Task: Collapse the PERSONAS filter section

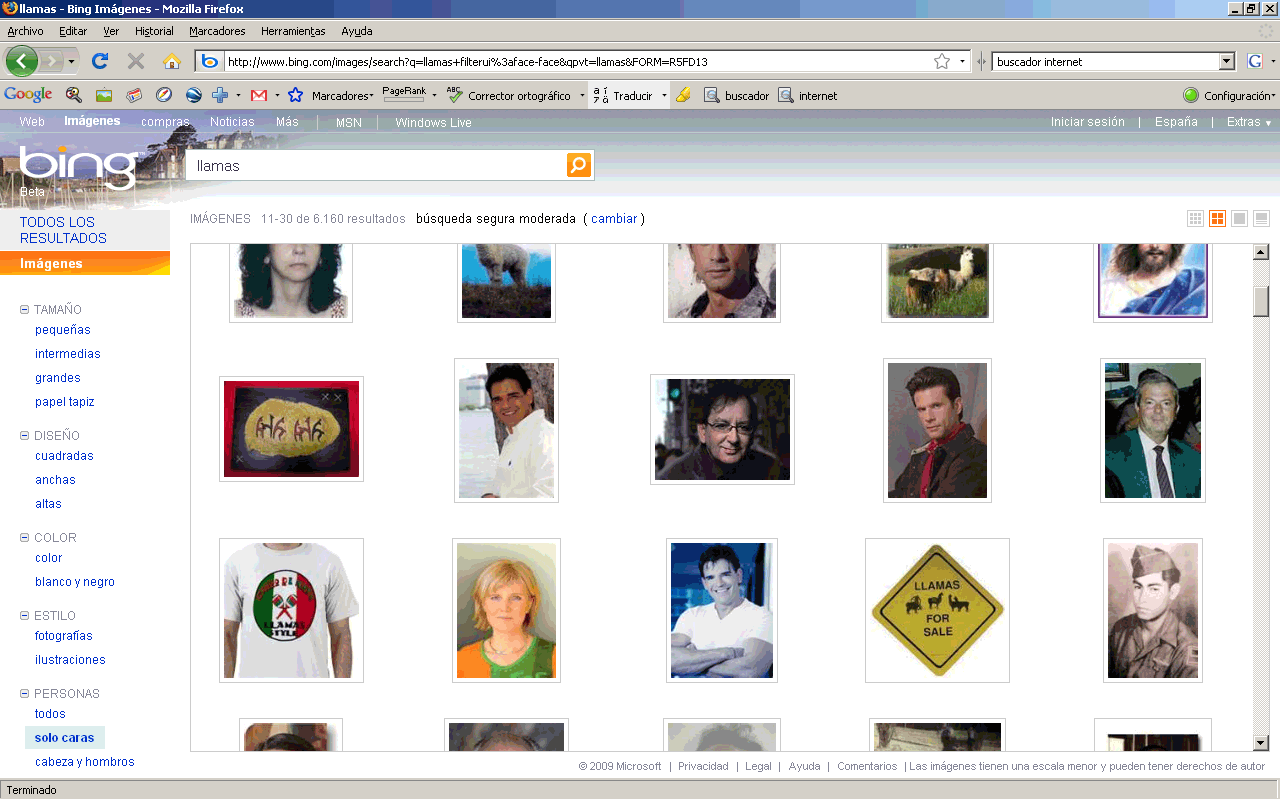Action: (x=25, y=694)
